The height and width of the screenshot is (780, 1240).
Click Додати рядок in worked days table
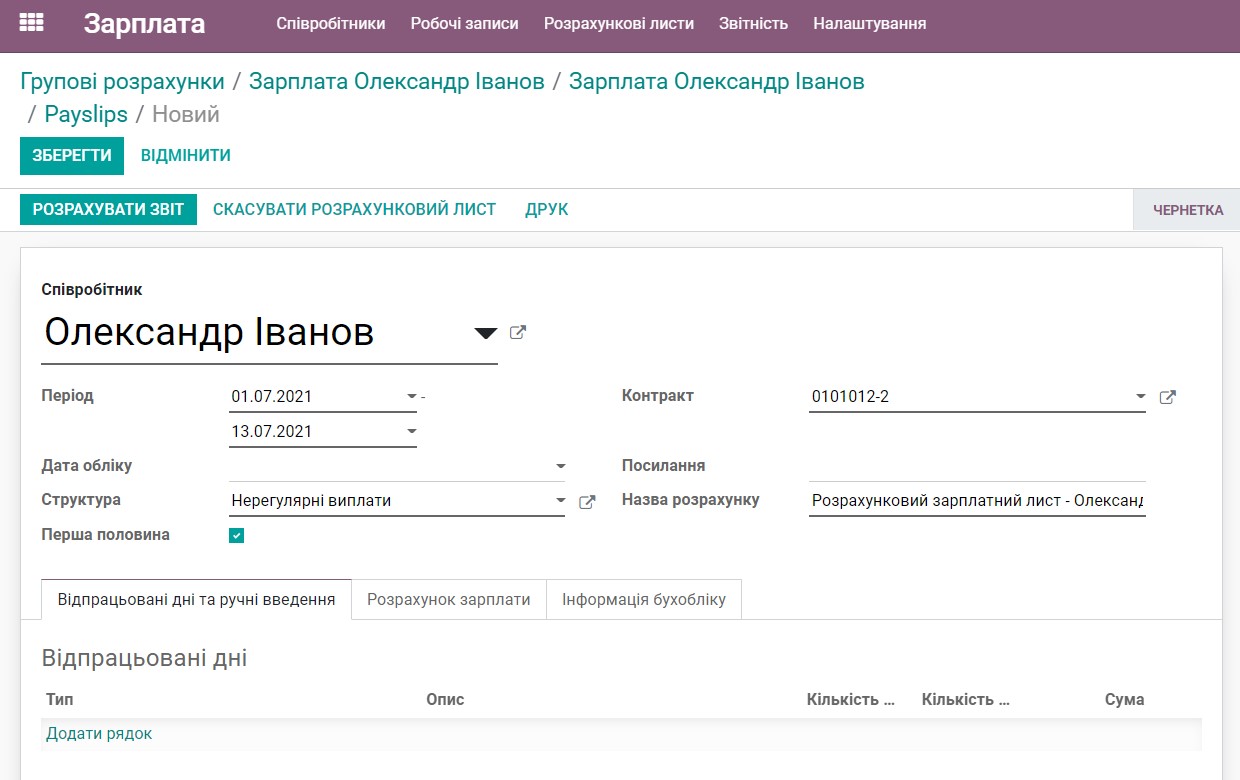click(x=97, y=733)
